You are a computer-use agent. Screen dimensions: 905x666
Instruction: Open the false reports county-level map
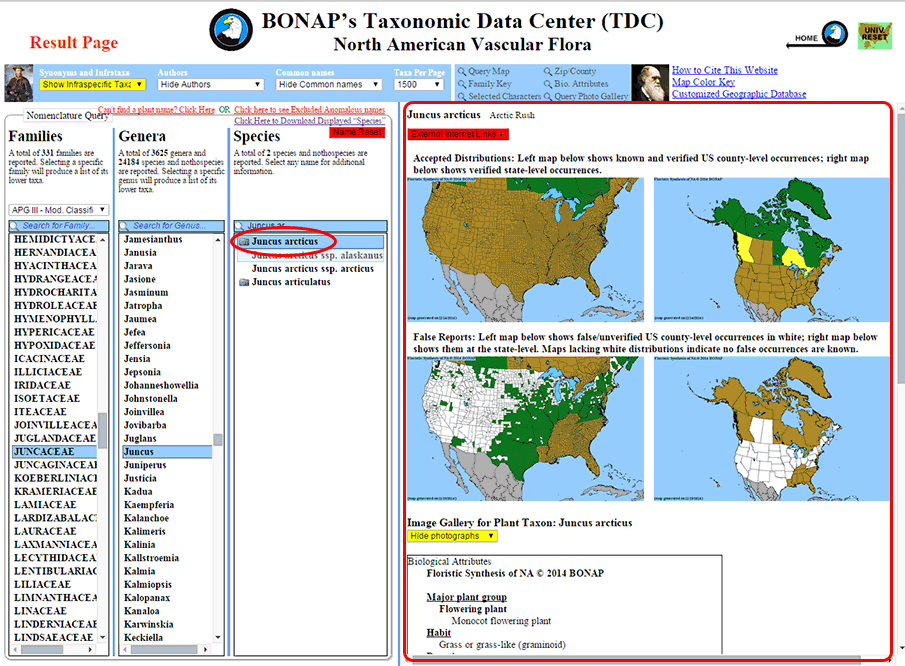526,428
